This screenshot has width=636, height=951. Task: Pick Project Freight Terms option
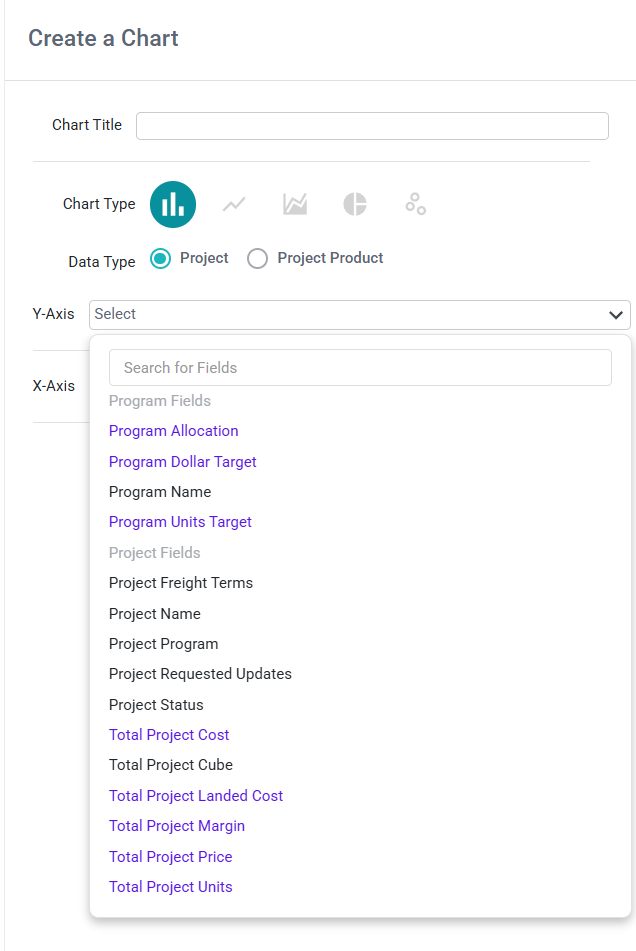[181, 583]
